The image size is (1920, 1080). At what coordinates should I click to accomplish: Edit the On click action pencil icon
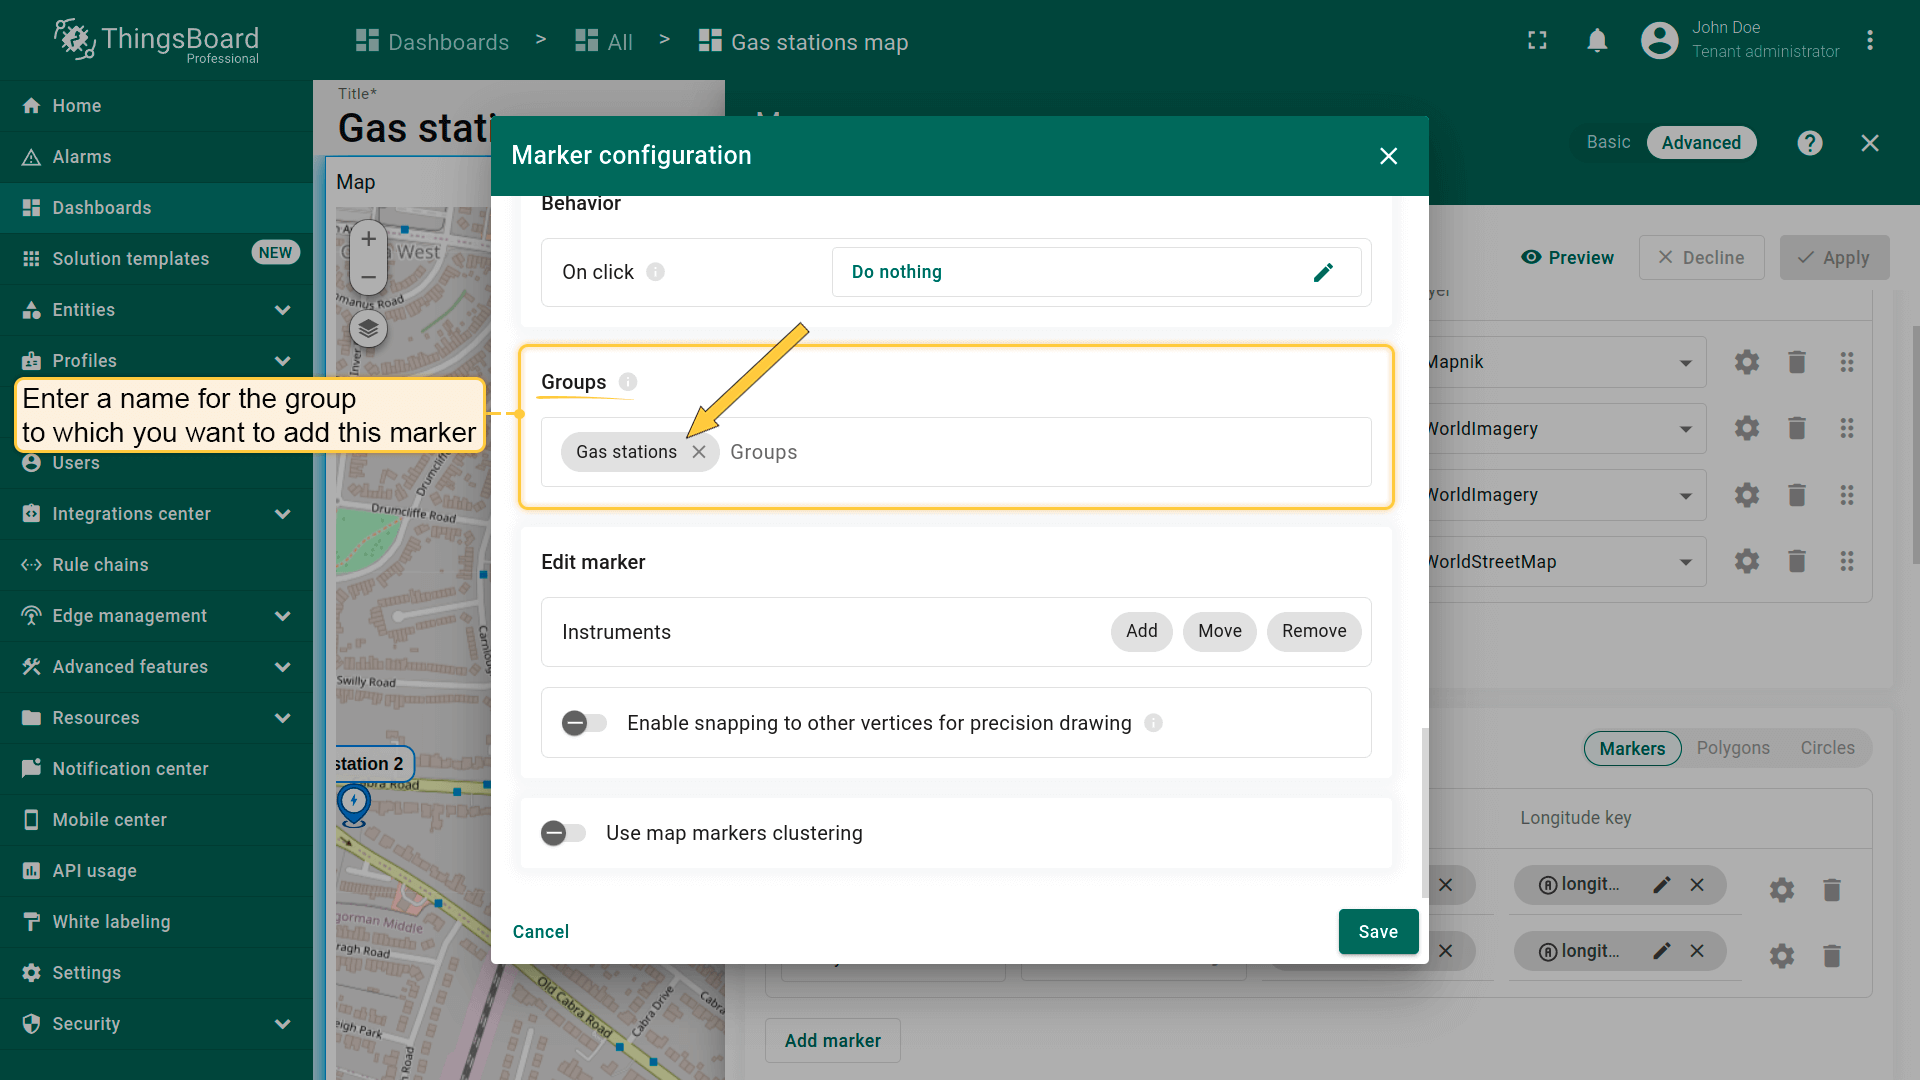1323,272
